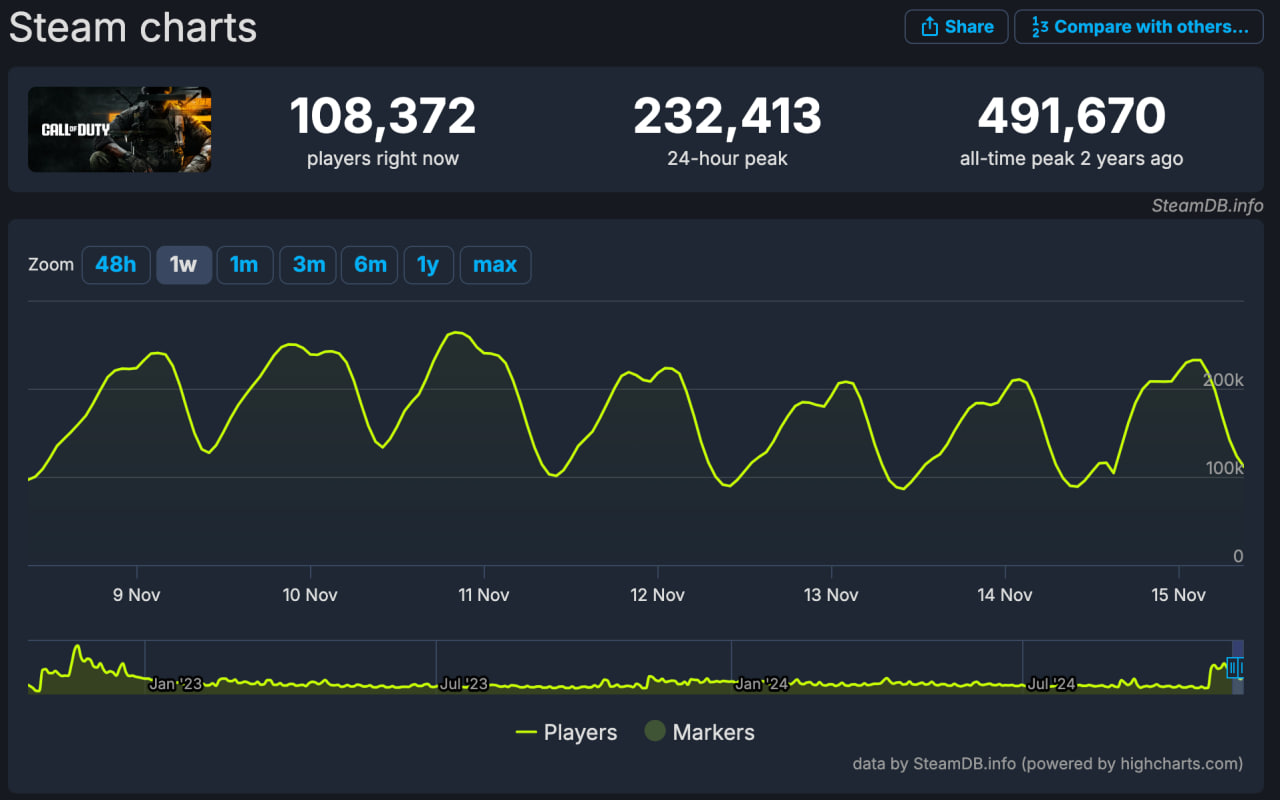The height and width of the screenshot is (800, 1280).
Task: Switch zoom to 3m
Action: [308, 265]
